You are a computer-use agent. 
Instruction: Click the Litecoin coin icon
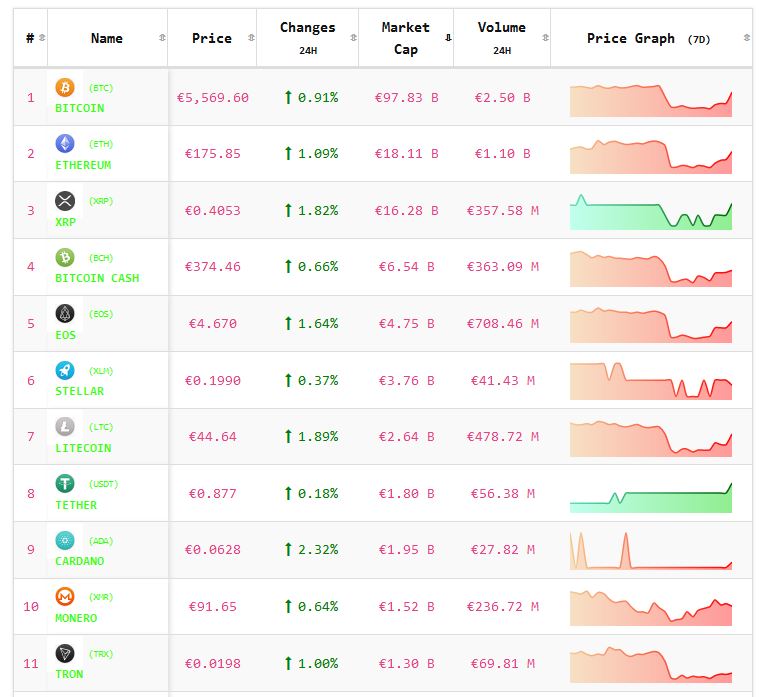coord(65,427)
